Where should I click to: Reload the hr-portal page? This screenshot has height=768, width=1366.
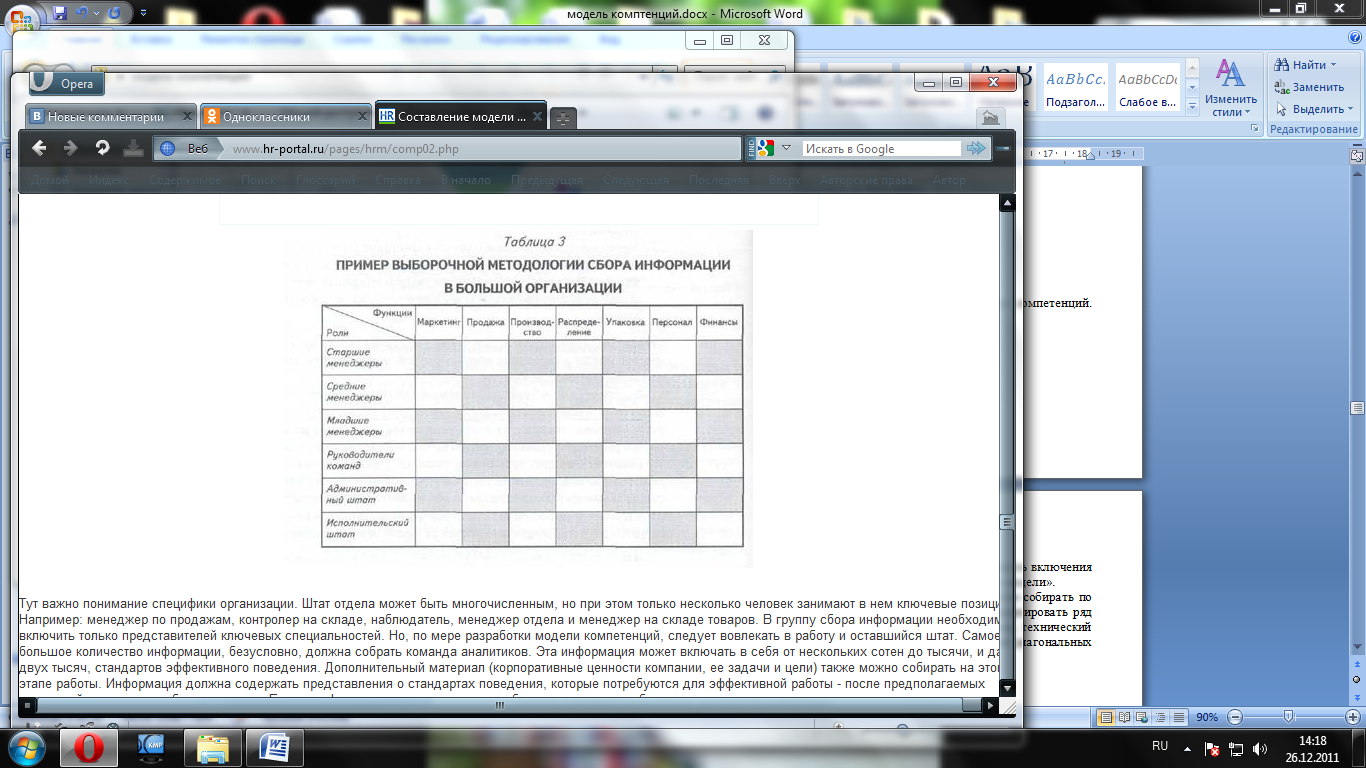[x=101, y=148]
